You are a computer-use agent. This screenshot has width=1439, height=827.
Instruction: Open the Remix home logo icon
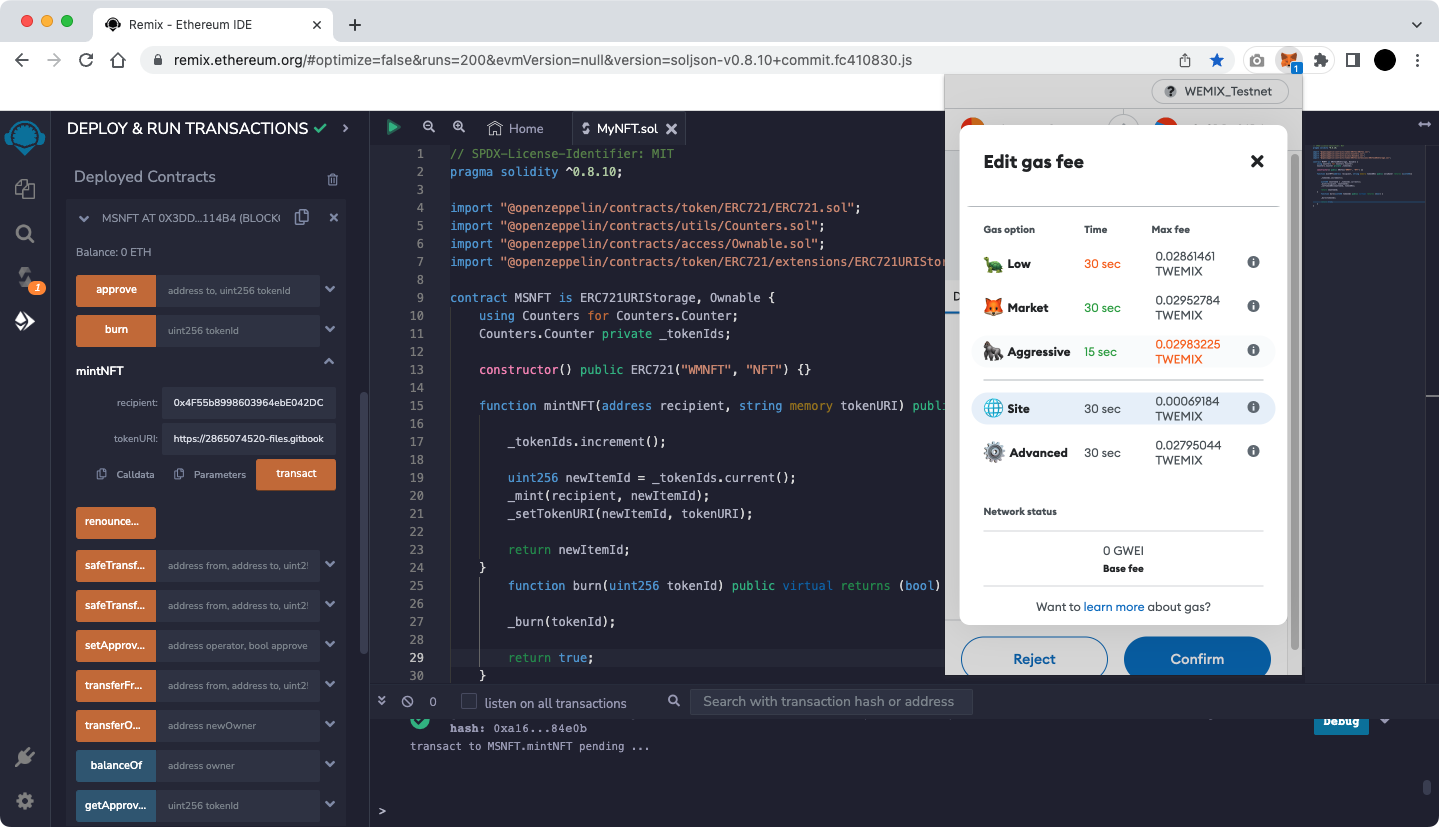(25, 136)
